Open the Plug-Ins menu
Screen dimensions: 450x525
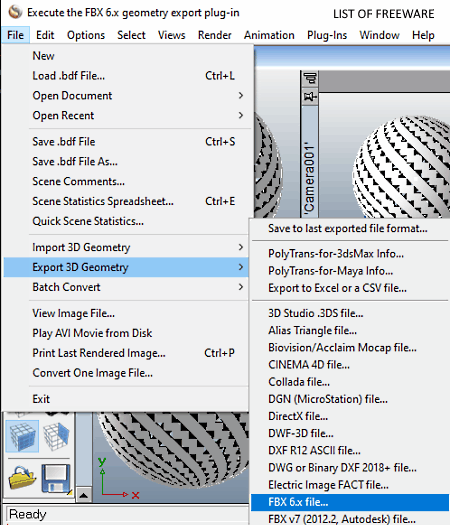[327, 35]
